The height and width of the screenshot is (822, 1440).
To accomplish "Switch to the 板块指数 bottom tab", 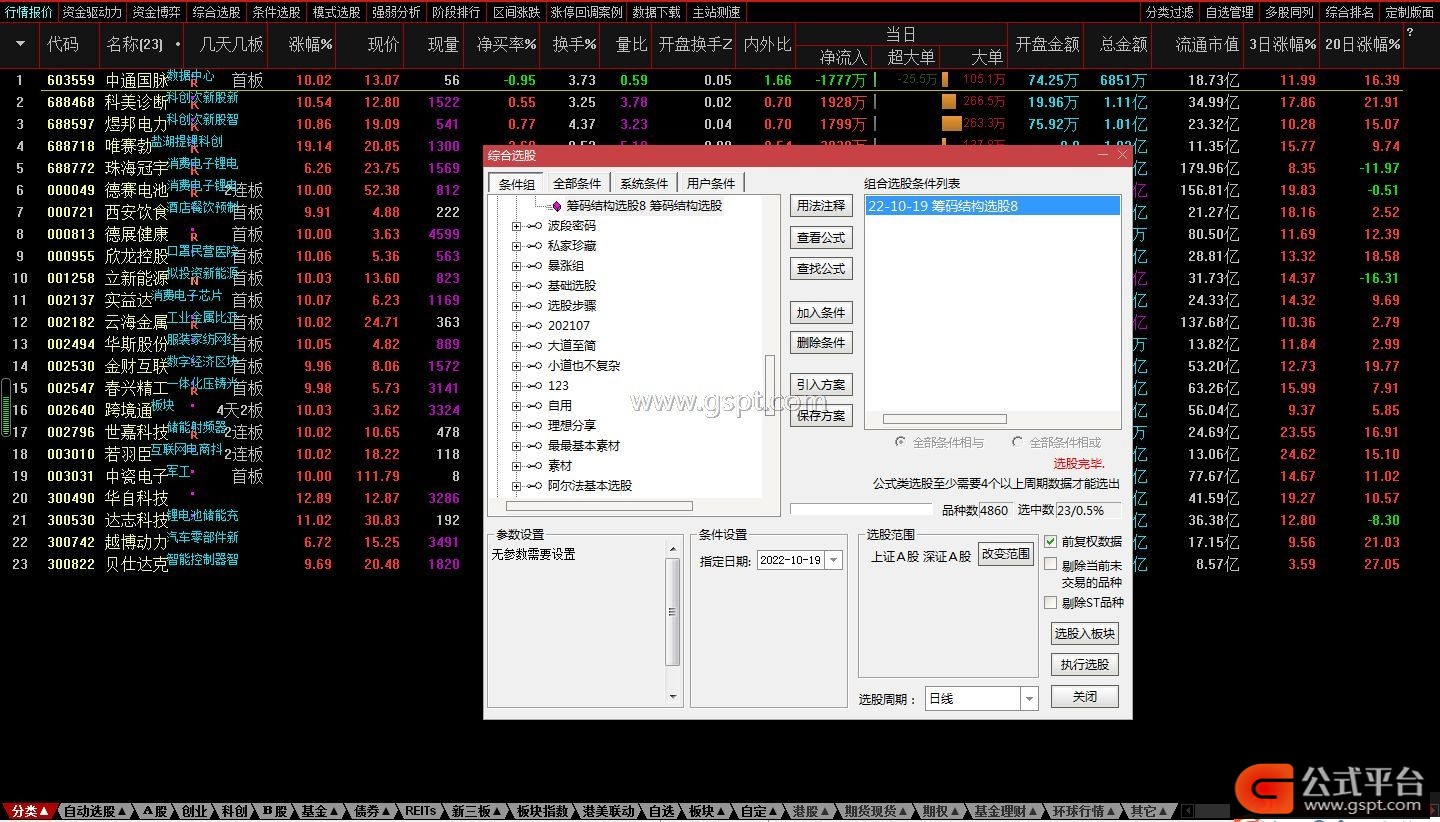I will tap(543, 811).
